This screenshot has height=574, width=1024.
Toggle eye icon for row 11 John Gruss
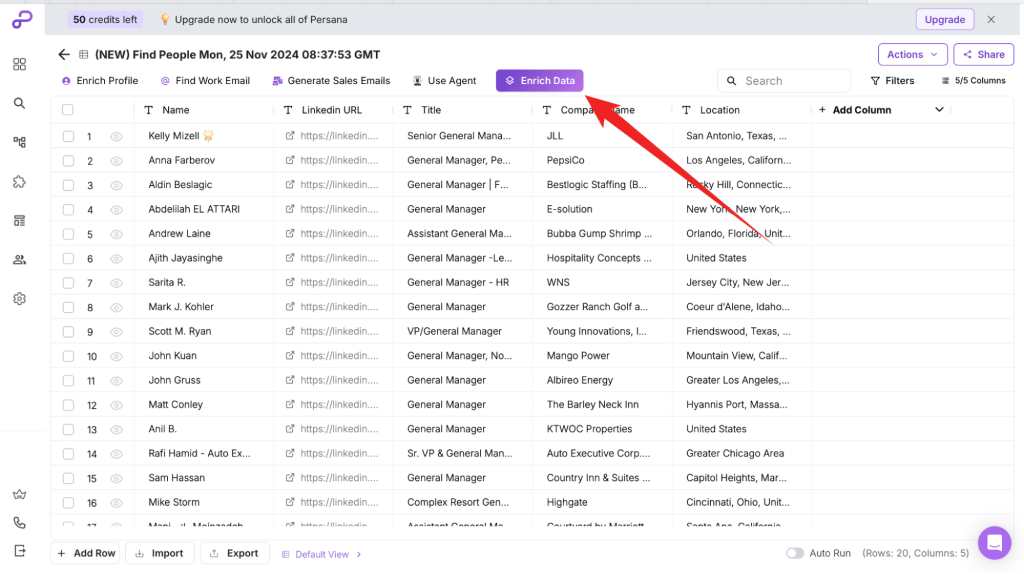[116, 381]
